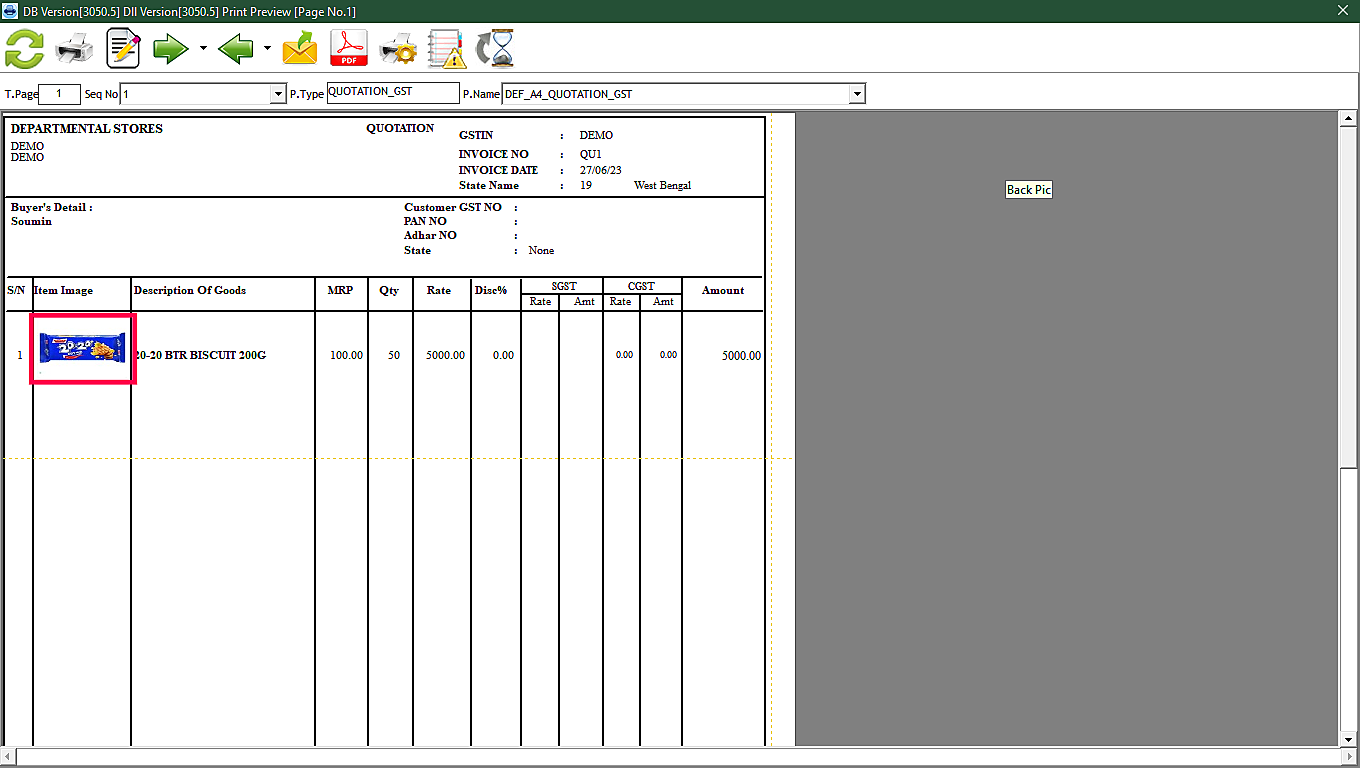
Task: Open printer settings gear icon
Action: point(398,48)
